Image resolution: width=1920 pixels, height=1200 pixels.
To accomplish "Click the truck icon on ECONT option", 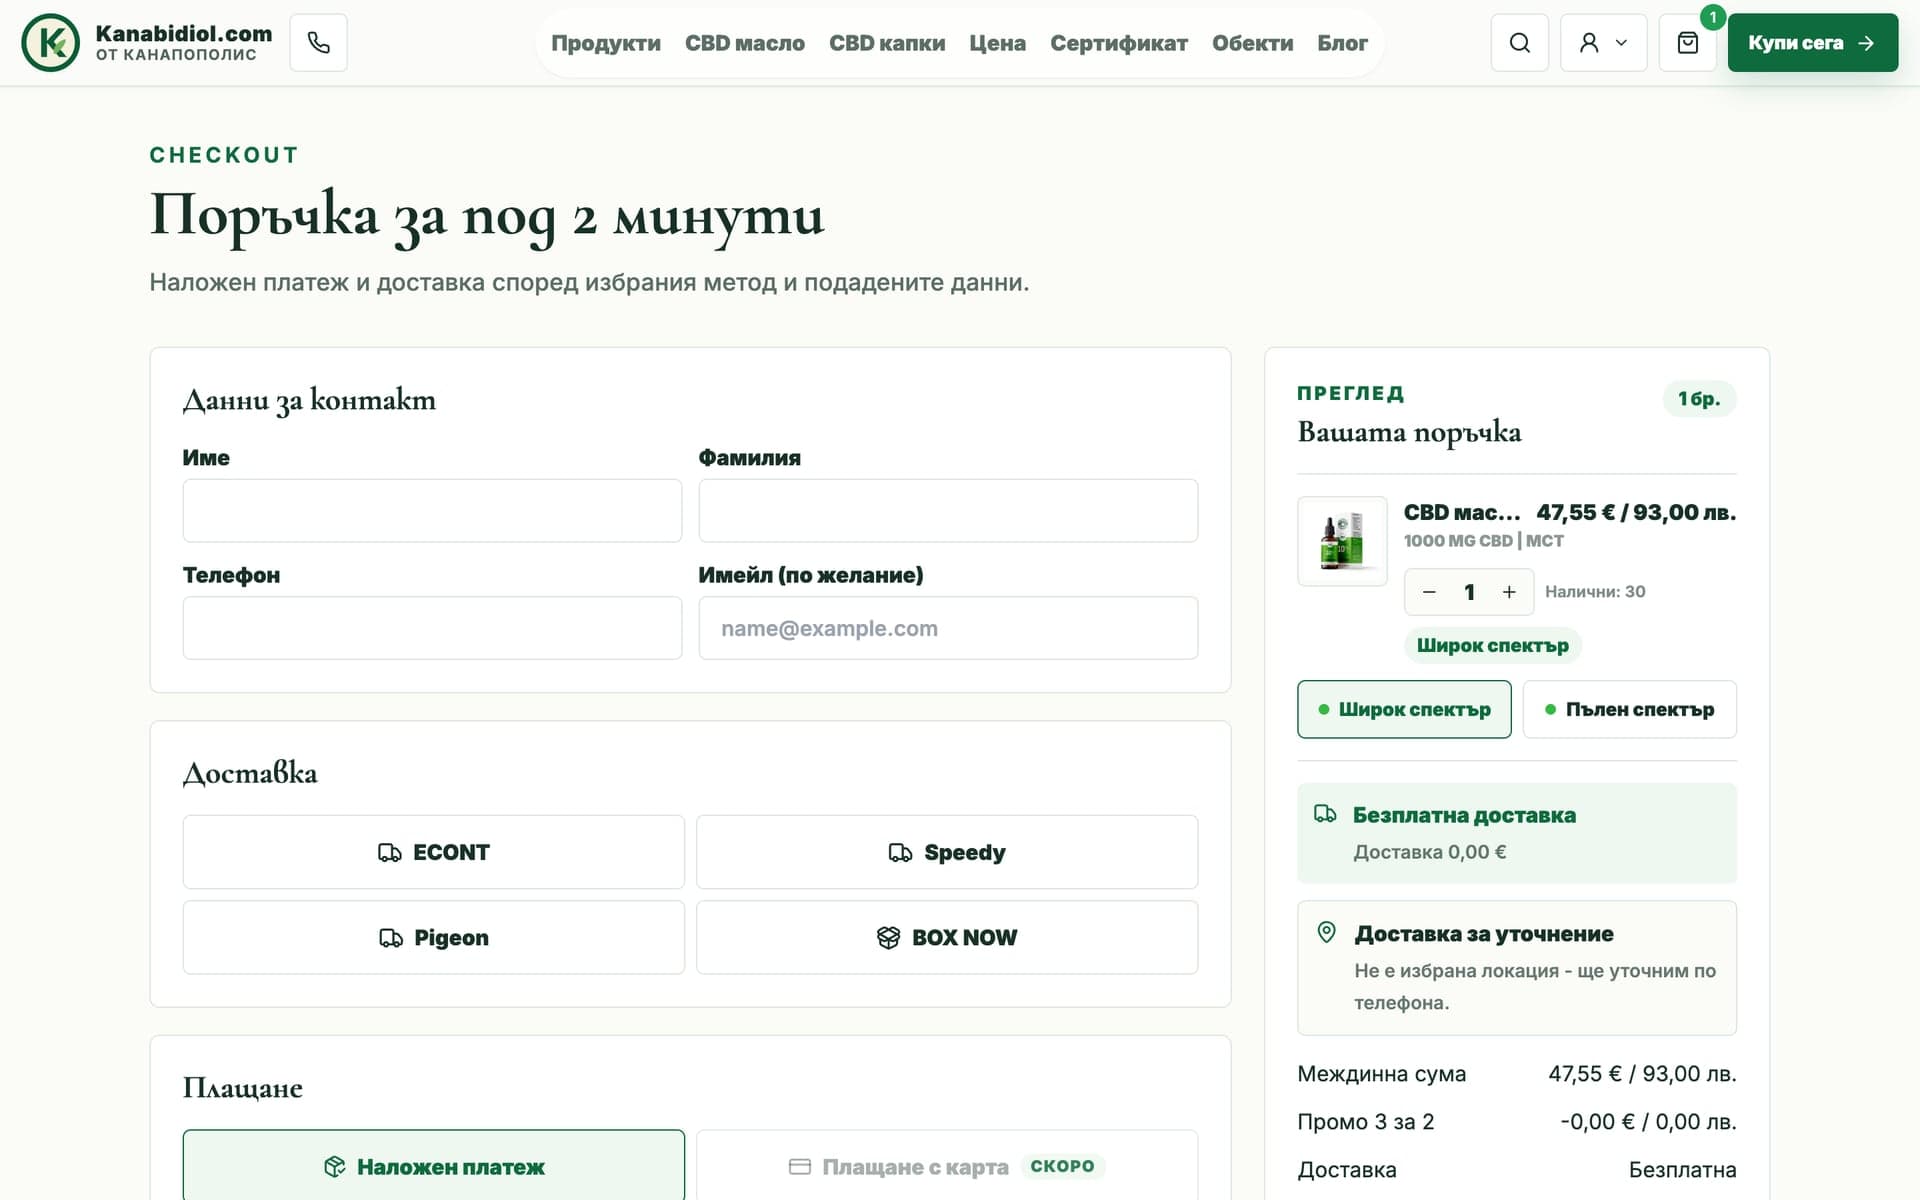I will (x=389, y=853).
